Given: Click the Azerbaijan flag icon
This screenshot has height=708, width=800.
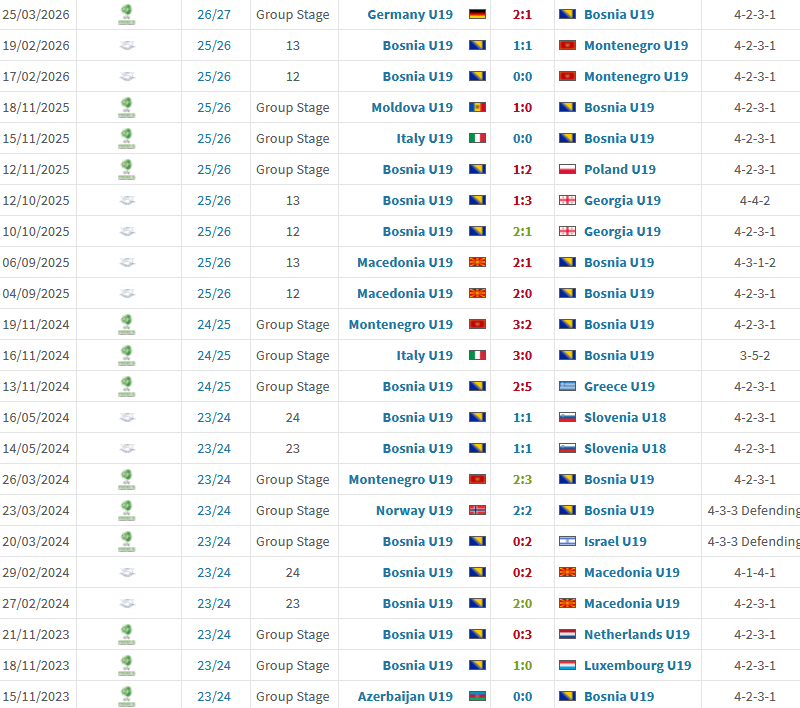Looking at the screenshot, I should 477,697.
